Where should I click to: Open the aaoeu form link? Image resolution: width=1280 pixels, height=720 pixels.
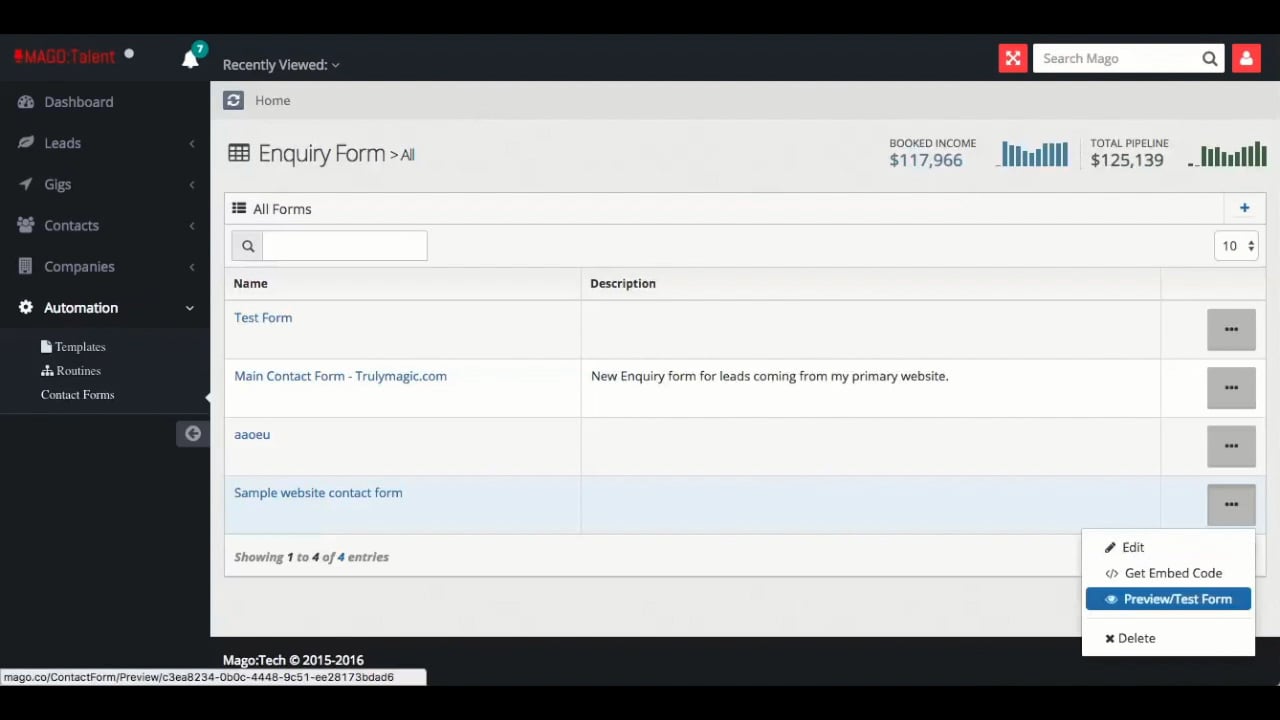(252, 435)
